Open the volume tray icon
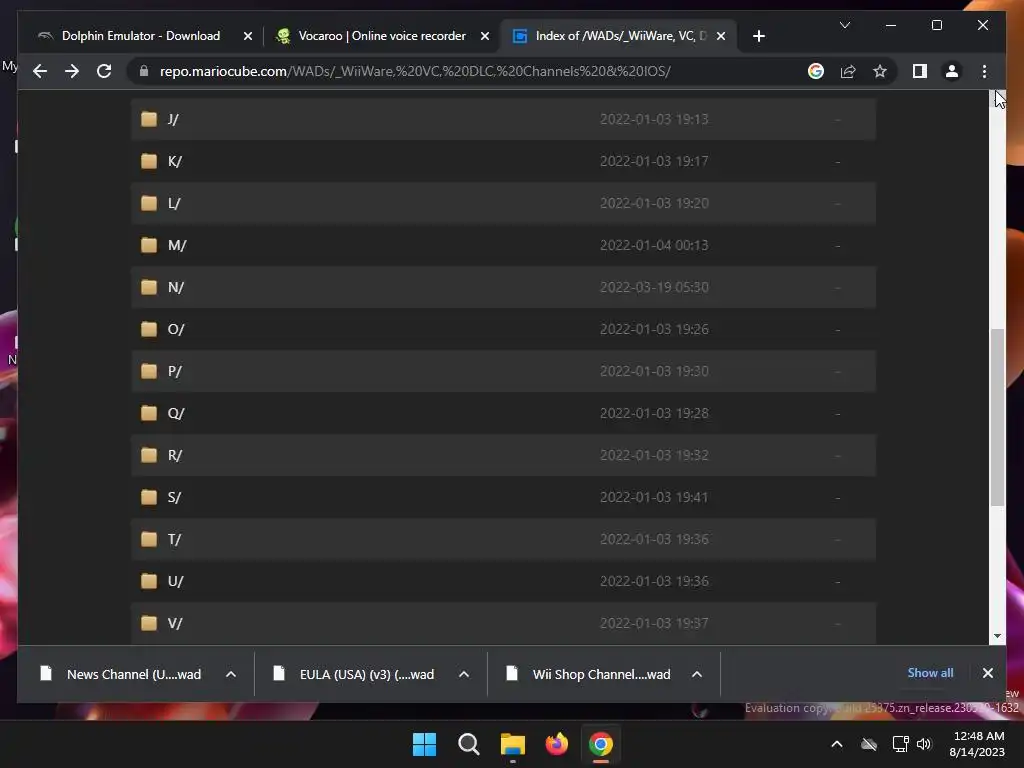 (924, 744)
